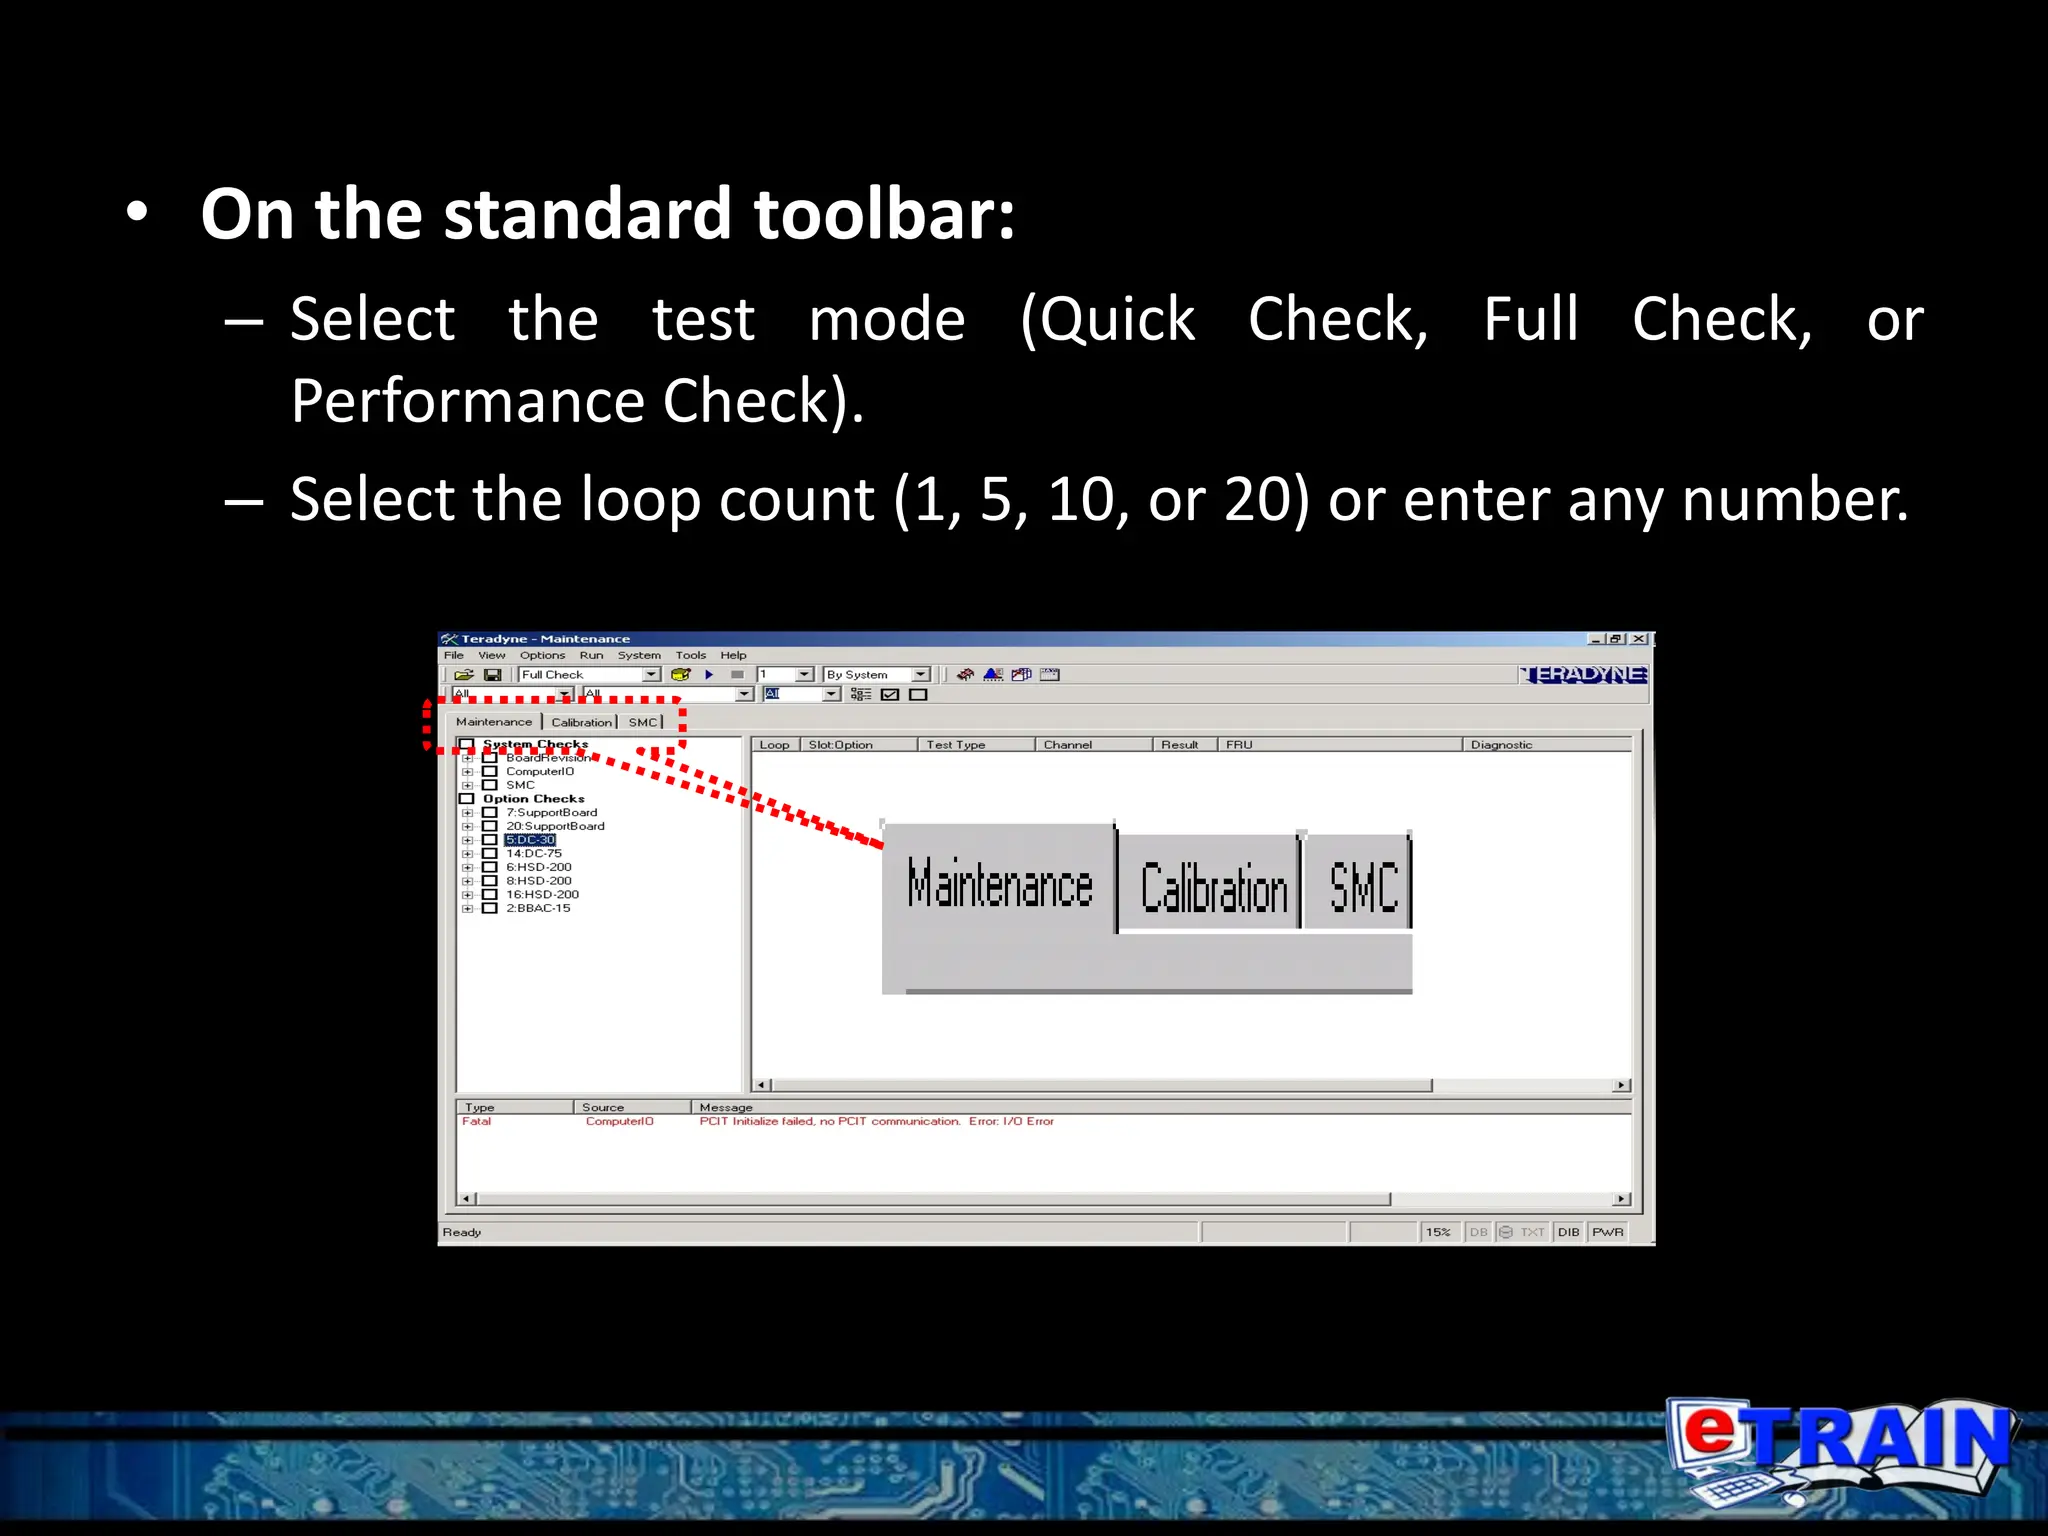This screenshot has height=1536, width=2048.
Task: Click right arrow of results scrollbar
Action: tap(1622, 1085)
